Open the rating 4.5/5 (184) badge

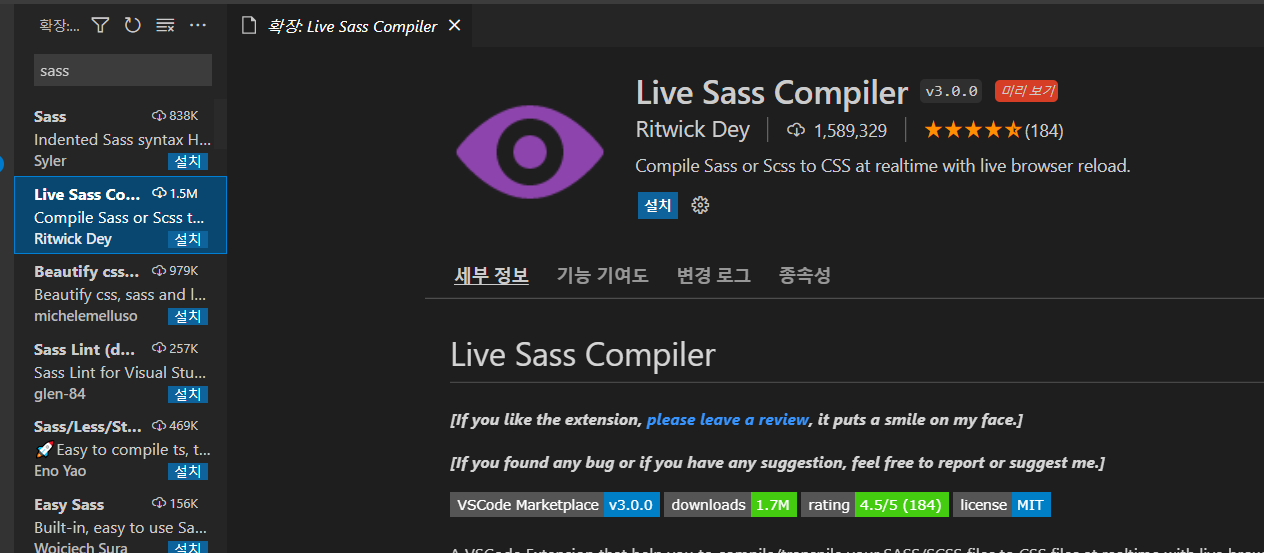click(x=875, y=505)
